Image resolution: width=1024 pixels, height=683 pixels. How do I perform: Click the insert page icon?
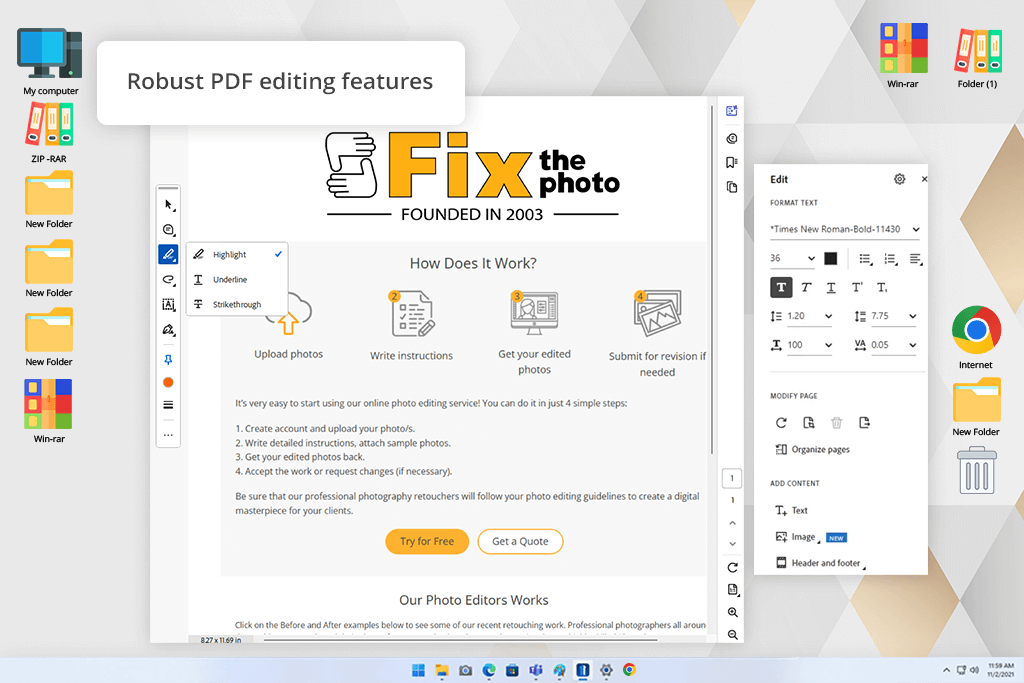pyautogui.click(x=808, y=423)
